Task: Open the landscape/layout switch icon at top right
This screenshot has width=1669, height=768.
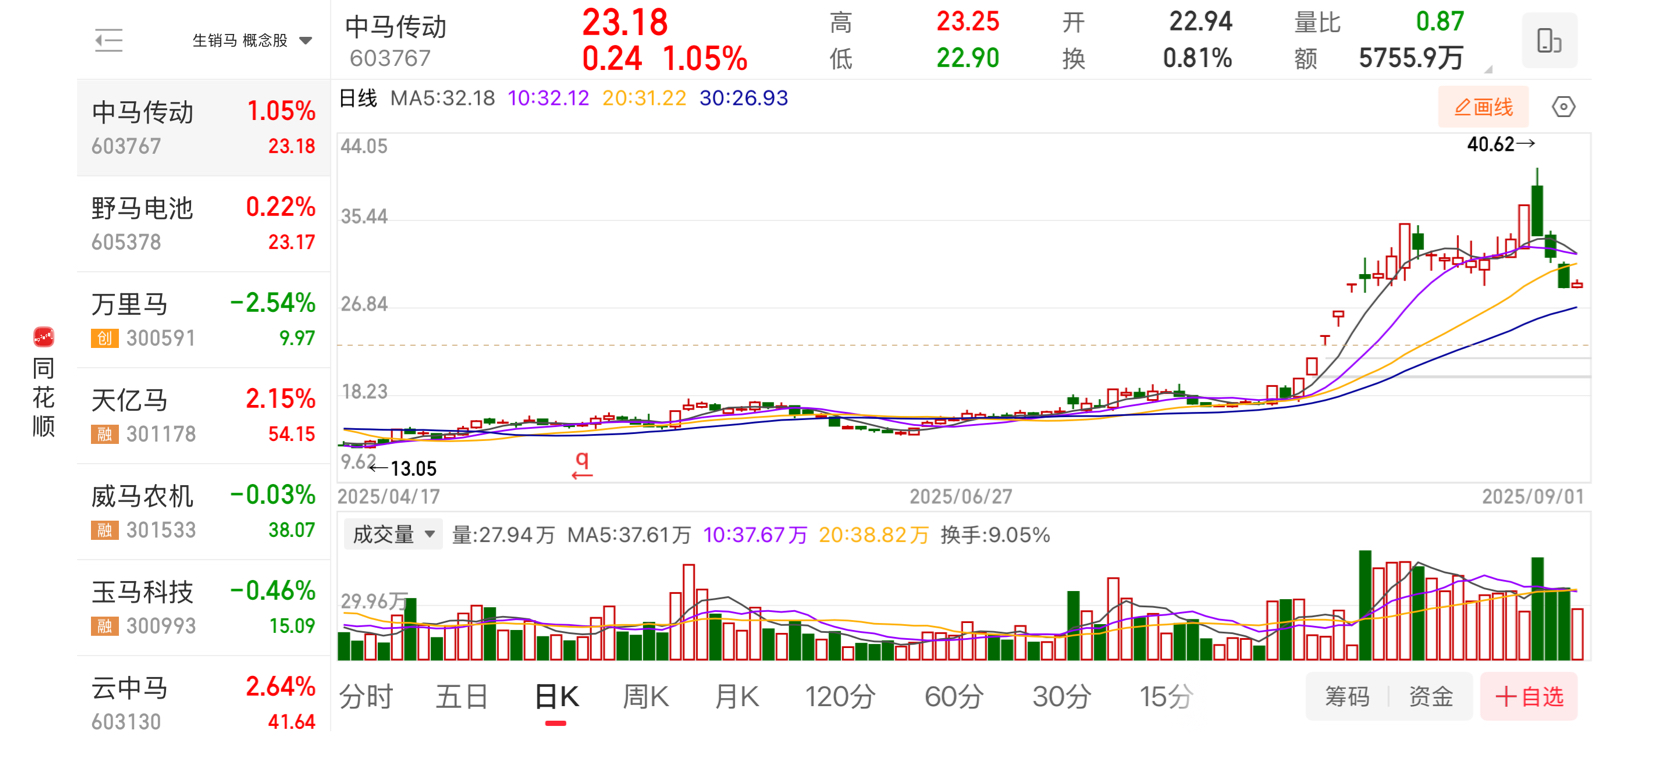Action: coord(1549,41)
